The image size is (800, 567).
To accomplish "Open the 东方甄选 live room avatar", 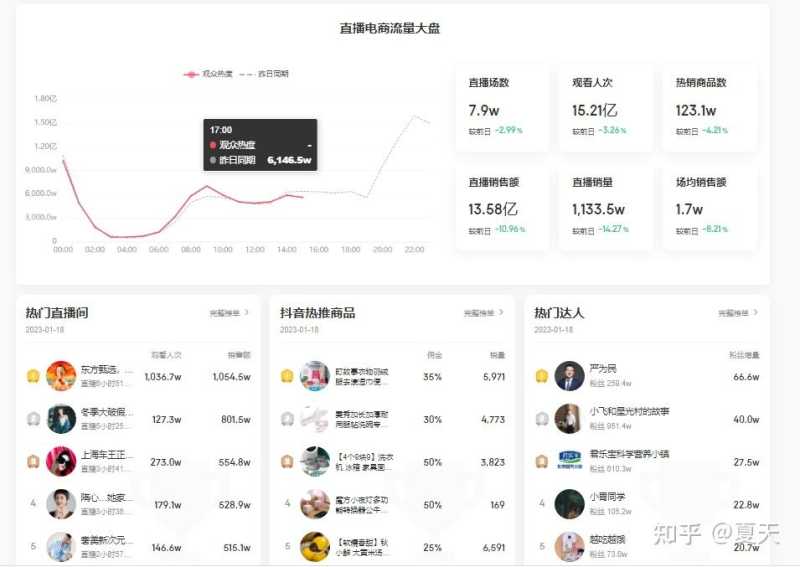I will click(61, 376).
